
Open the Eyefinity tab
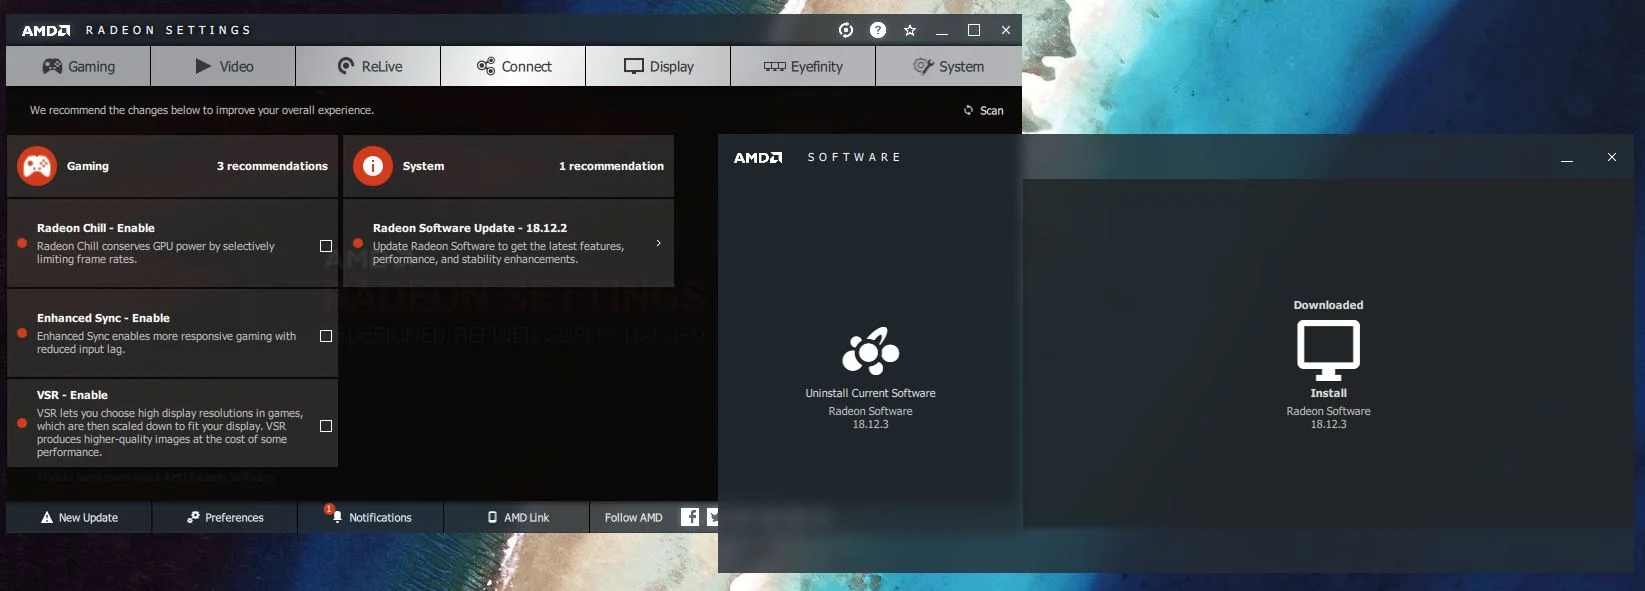click(803, 66)
